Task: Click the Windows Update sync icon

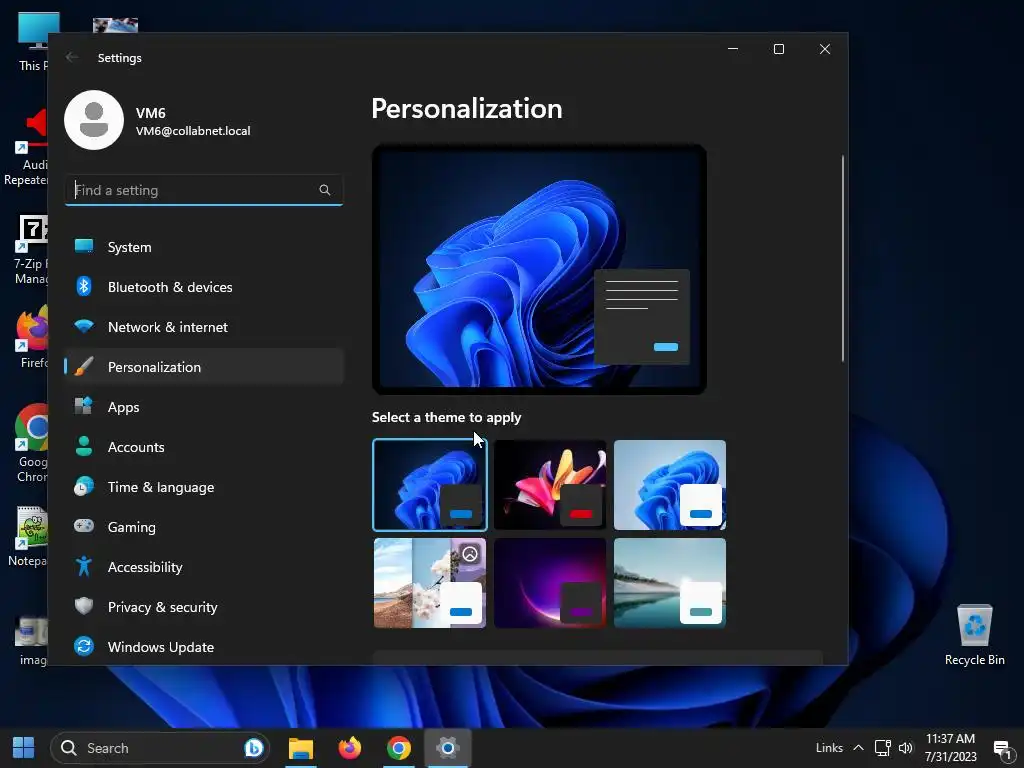Action: coord(84,646)
